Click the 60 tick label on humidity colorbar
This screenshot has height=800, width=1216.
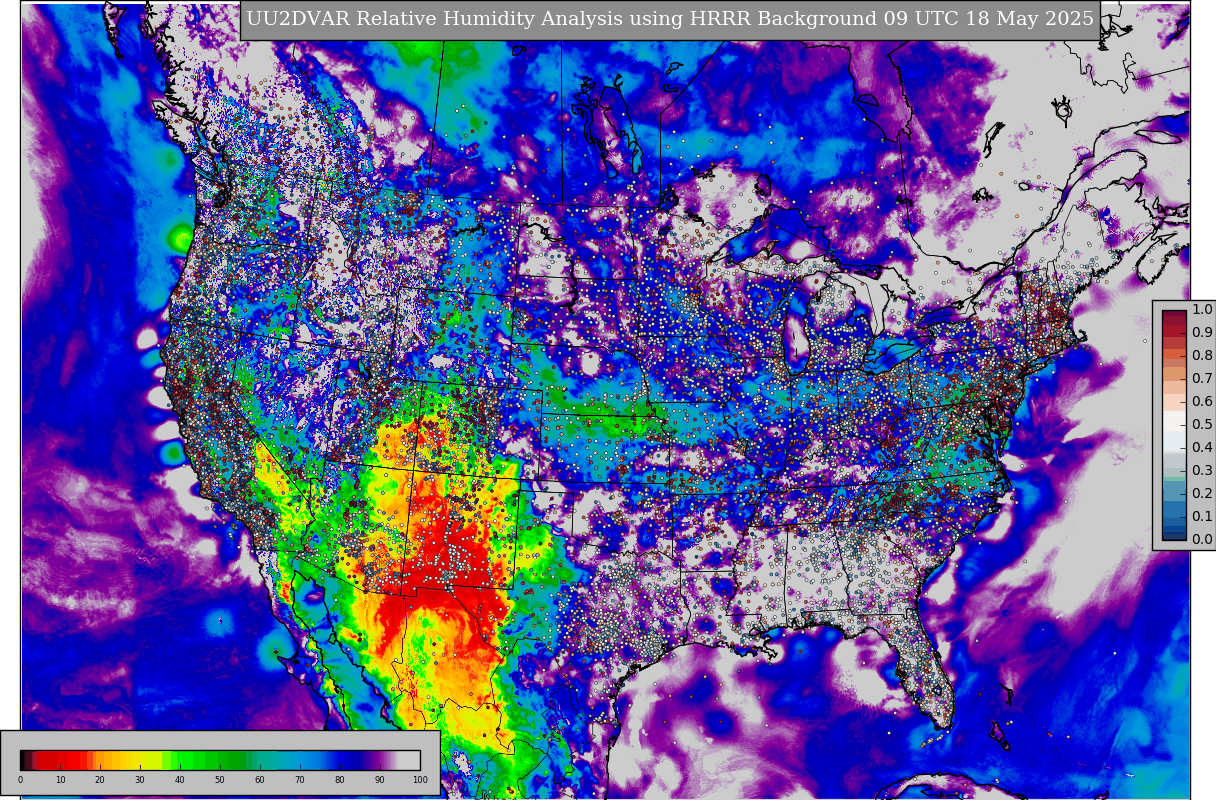pos(260,780)
